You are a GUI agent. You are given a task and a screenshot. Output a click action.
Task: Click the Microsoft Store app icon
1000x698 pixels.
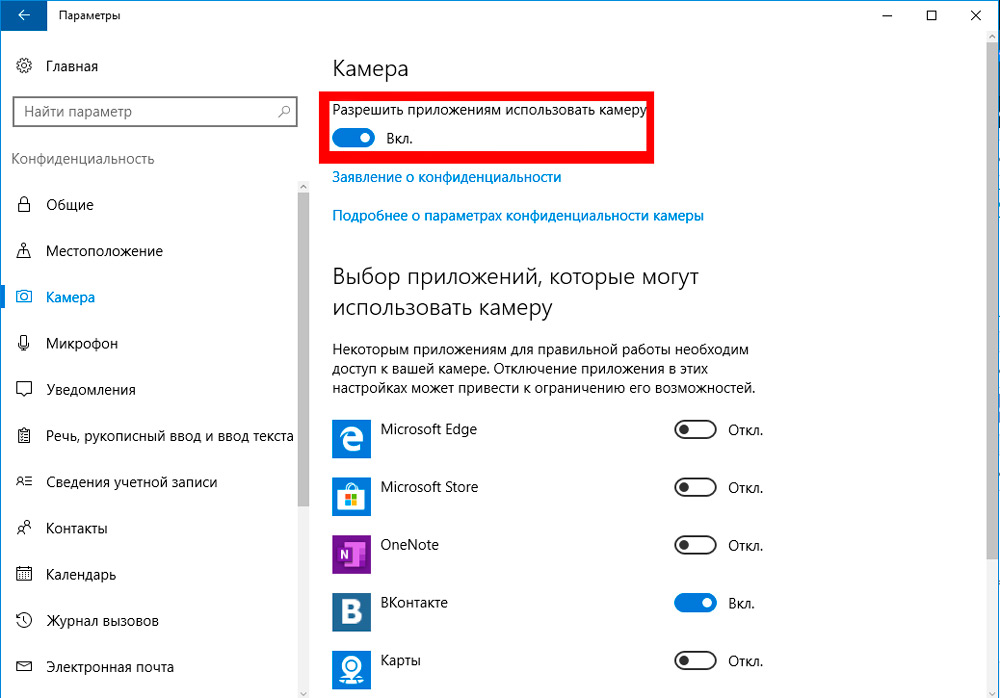[351, 496]
